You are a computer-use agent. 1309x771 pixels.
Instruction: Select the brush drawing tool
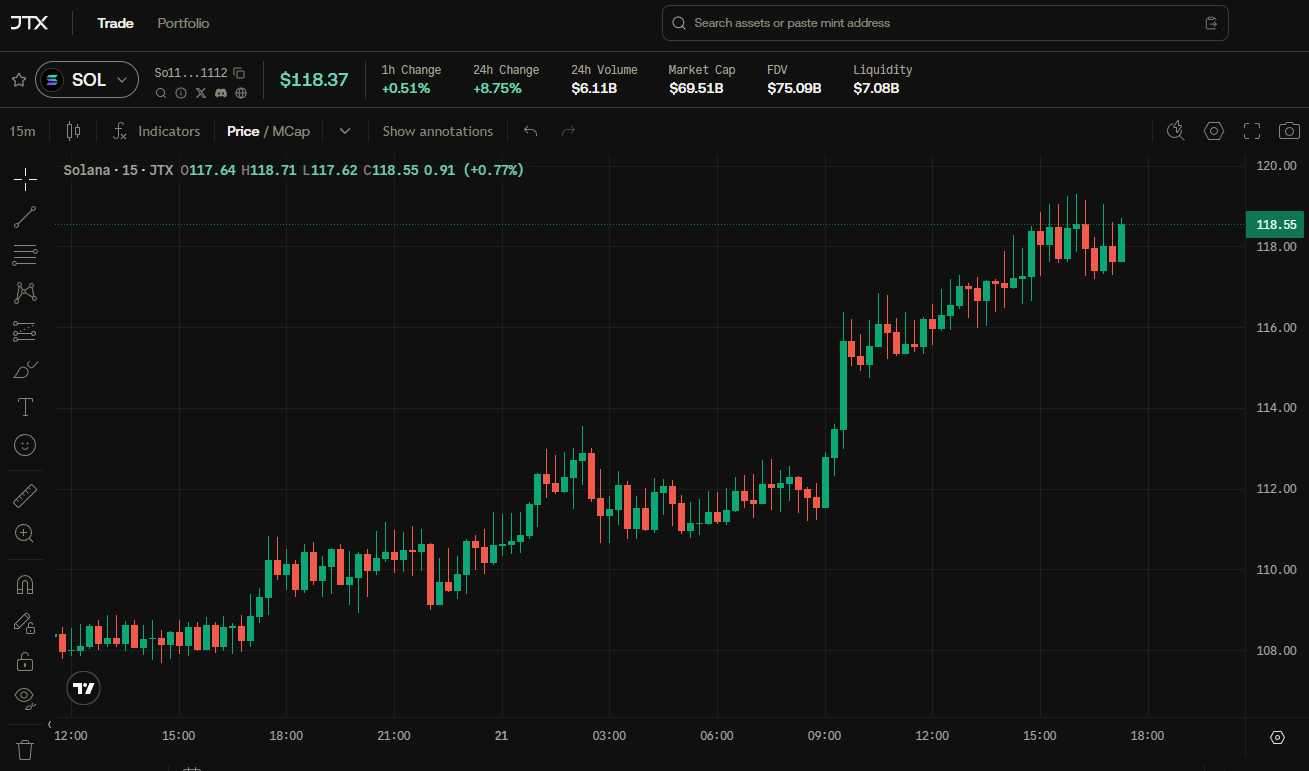click(25, 369)
